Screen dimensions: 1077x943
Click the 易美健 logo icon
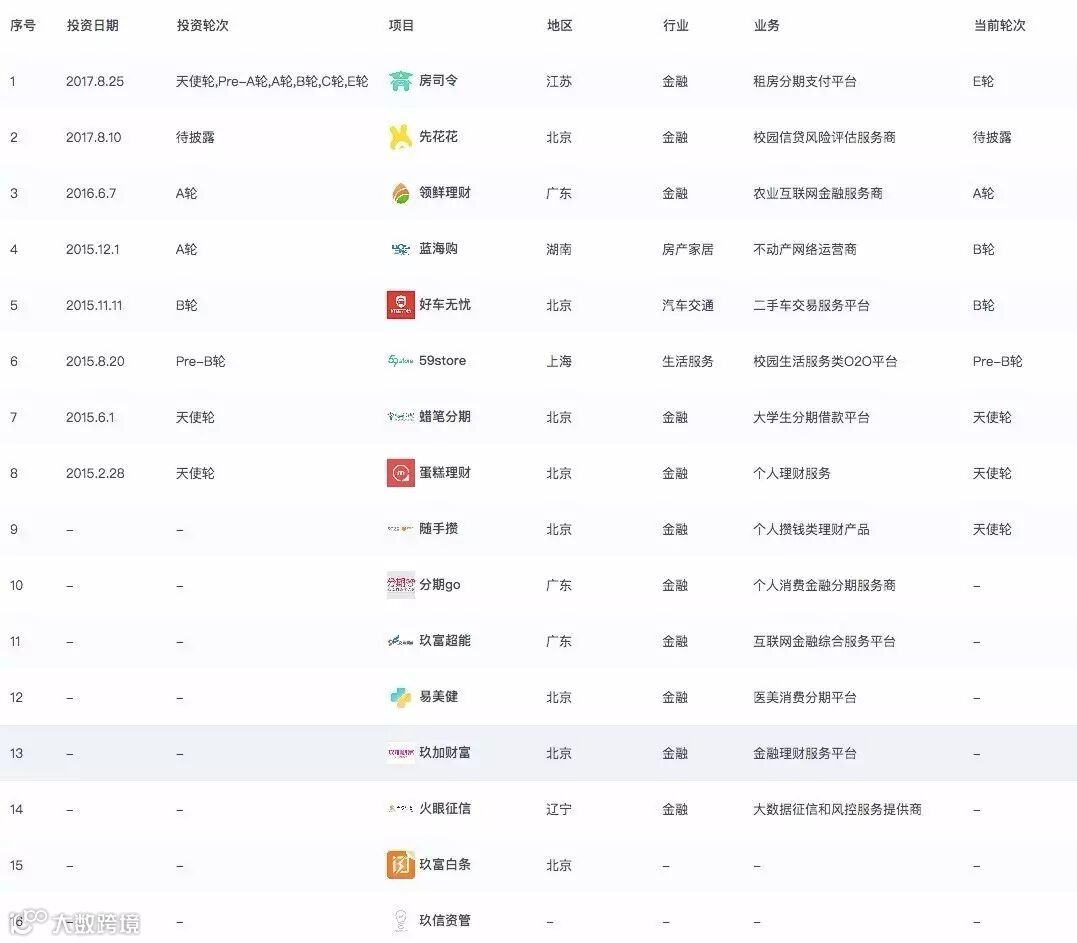click(400, 697)
